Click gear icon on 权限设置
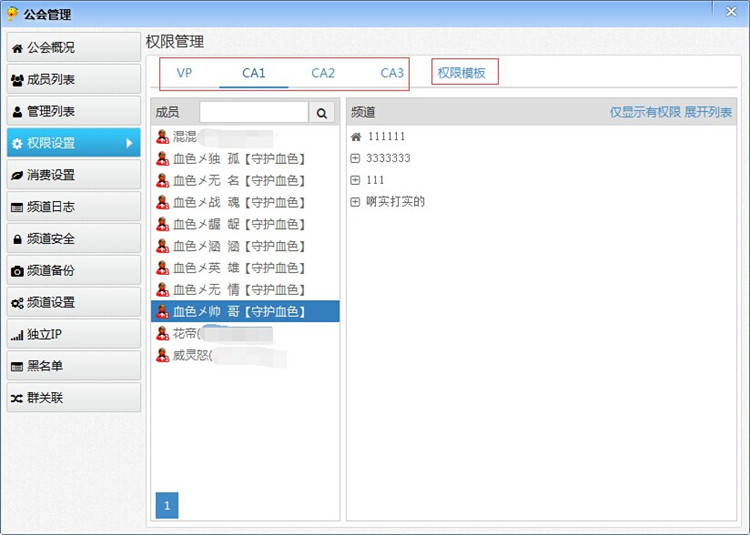750x535 pixels. pyautogui.click(x=17, y=143)
